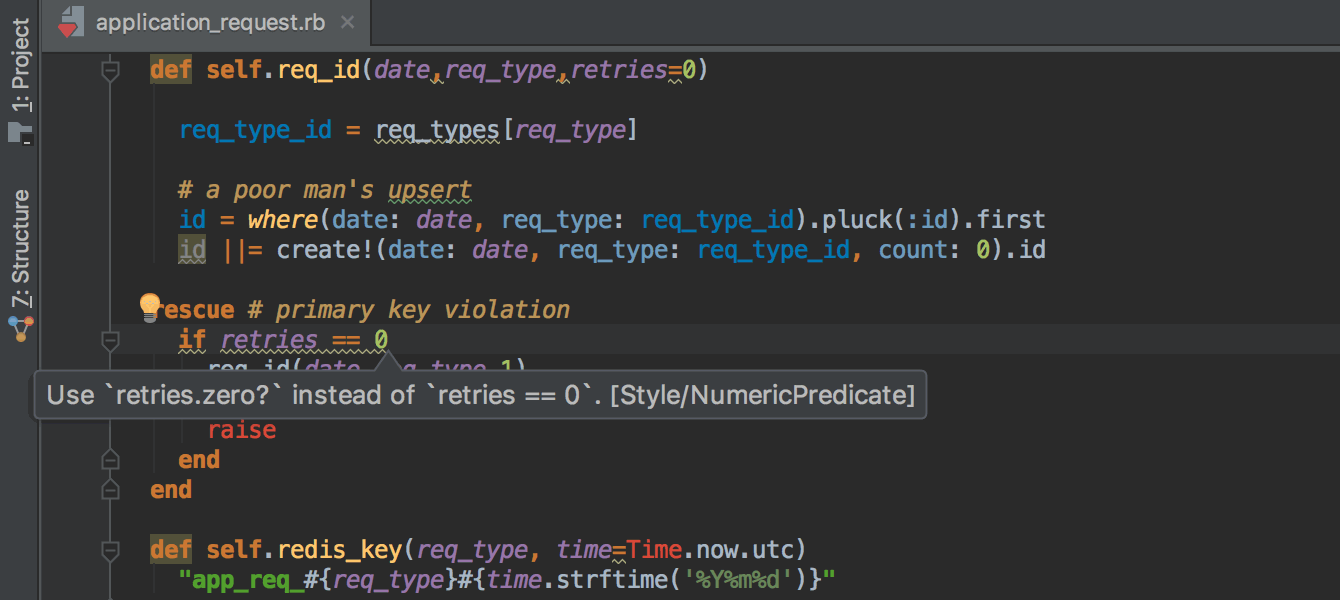Screen dimensions: 1340x600
Task: Click the raise keyword in the code
Action: [x=241, y=430]
